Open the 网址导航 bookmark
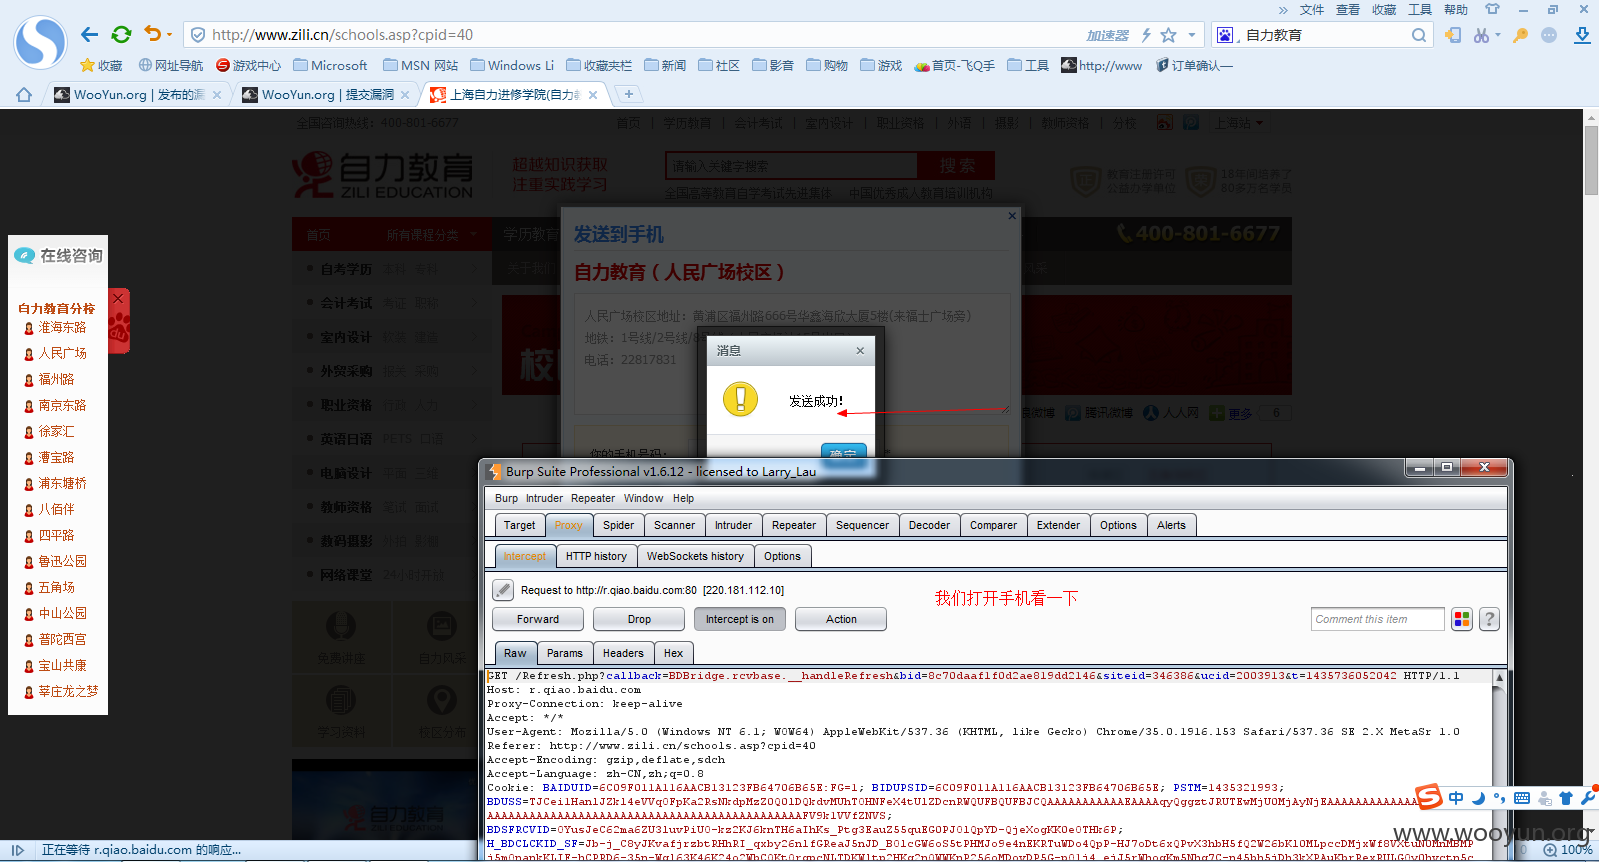Viewport: 1599px width, 862px height. [171, 65]
